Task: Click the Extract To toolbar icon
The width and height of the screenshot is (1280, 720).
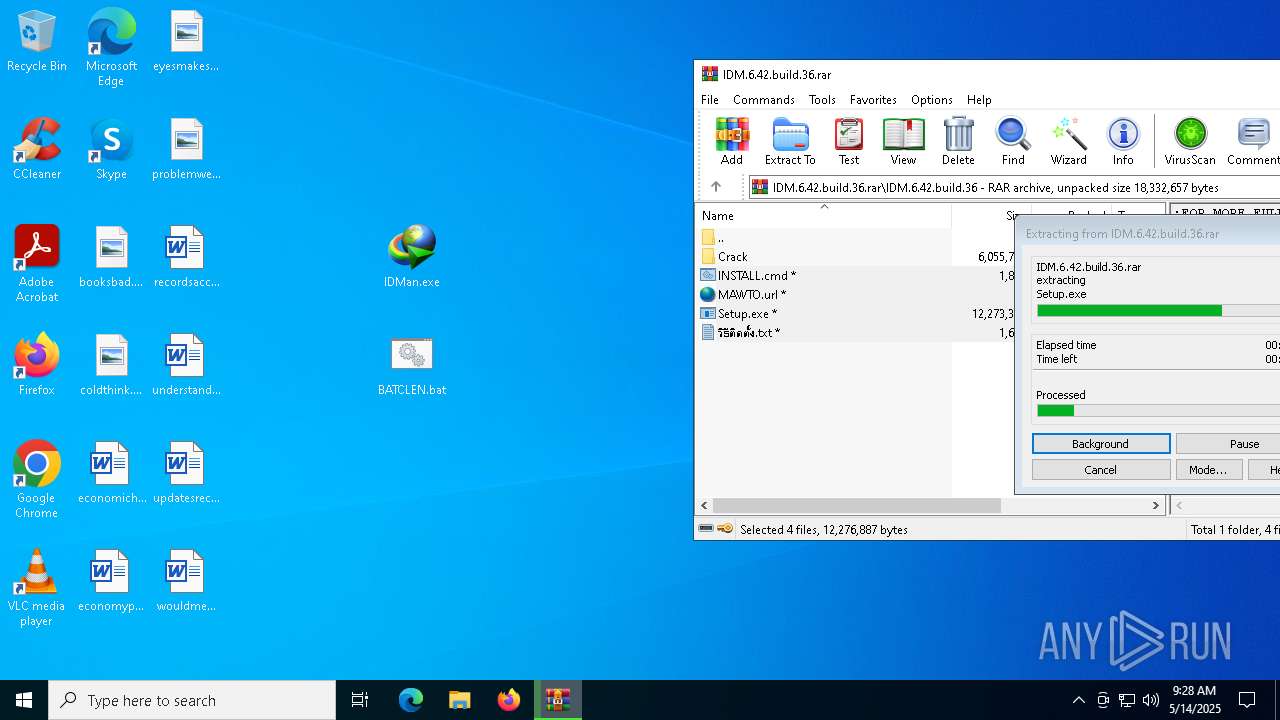Action: 790,141
